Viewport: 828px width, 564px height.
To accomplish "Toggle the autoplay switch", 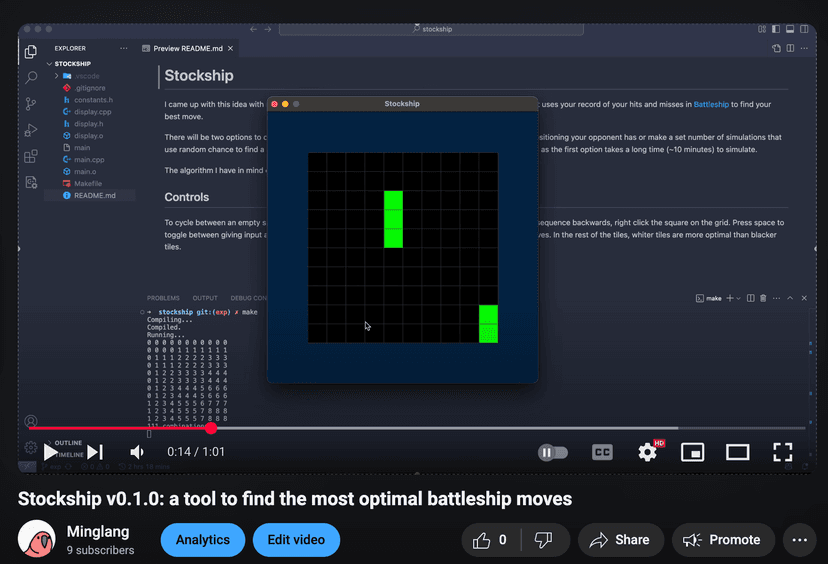I will 552,452.
